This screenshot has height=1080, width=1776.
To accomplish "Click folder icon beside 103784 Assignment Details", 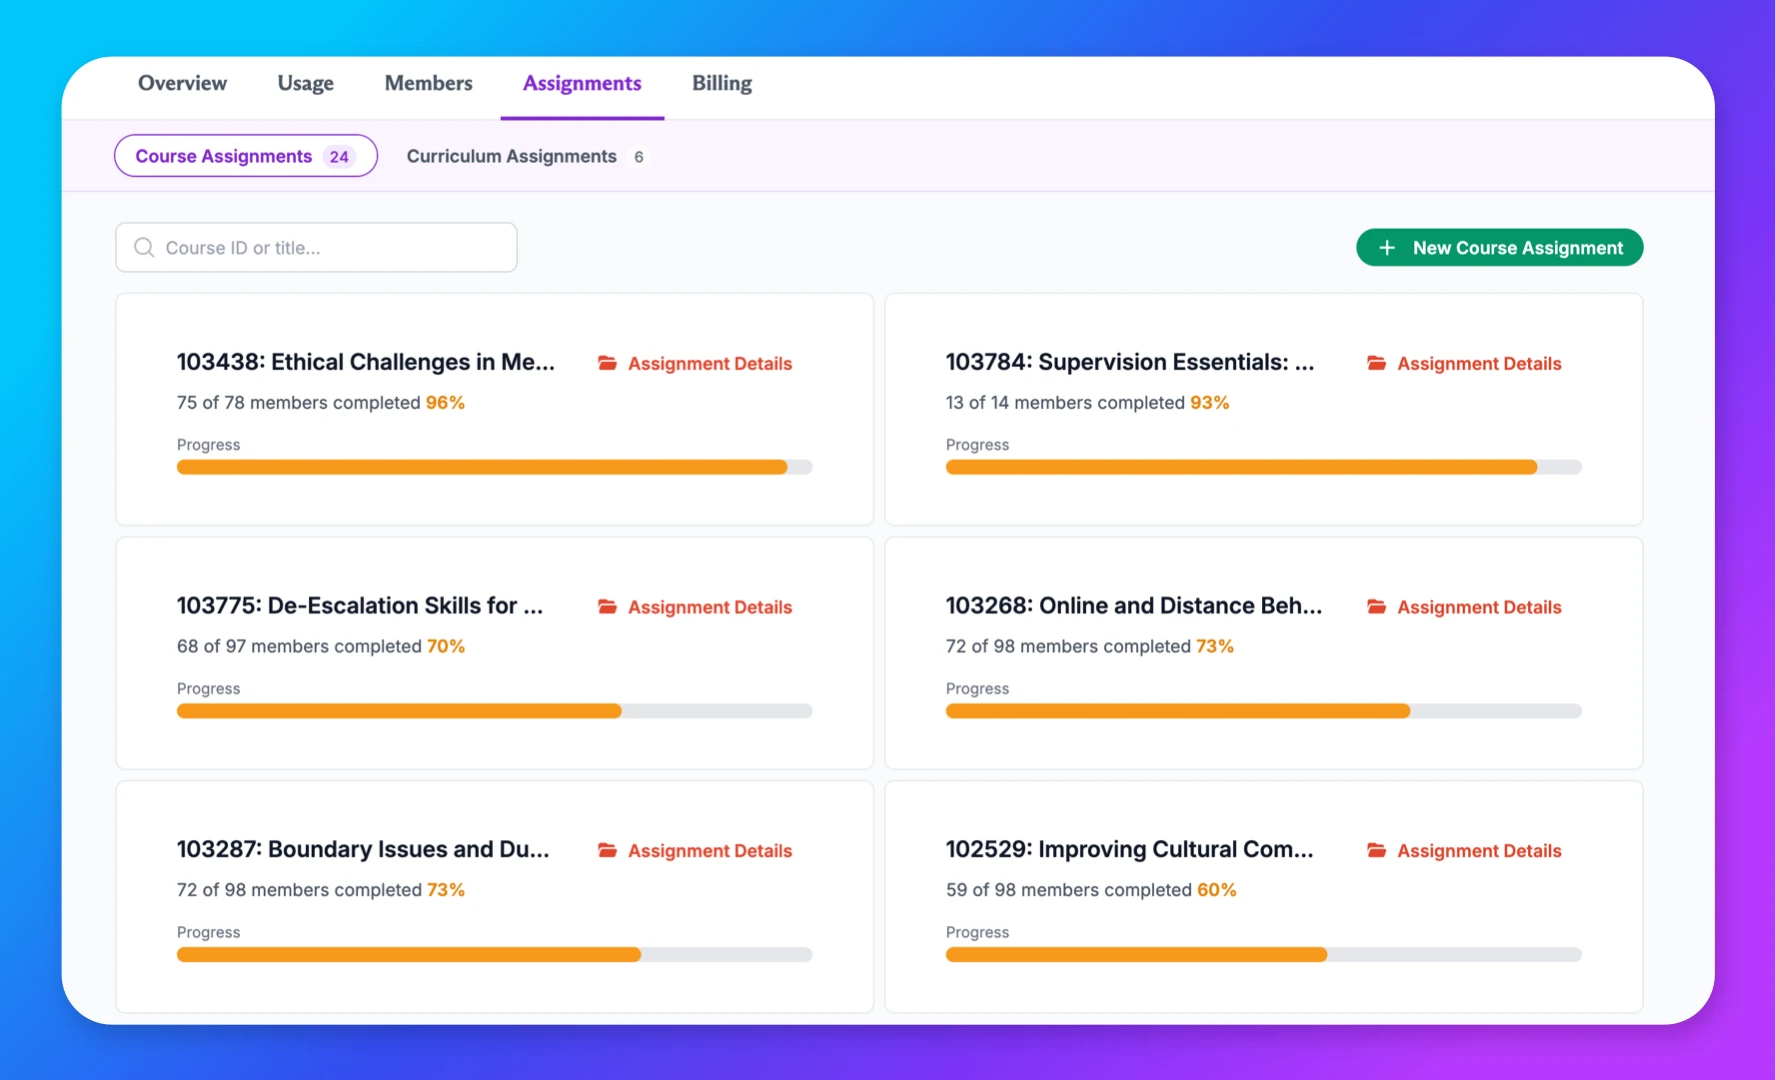I will click(x=1376, y=363).
